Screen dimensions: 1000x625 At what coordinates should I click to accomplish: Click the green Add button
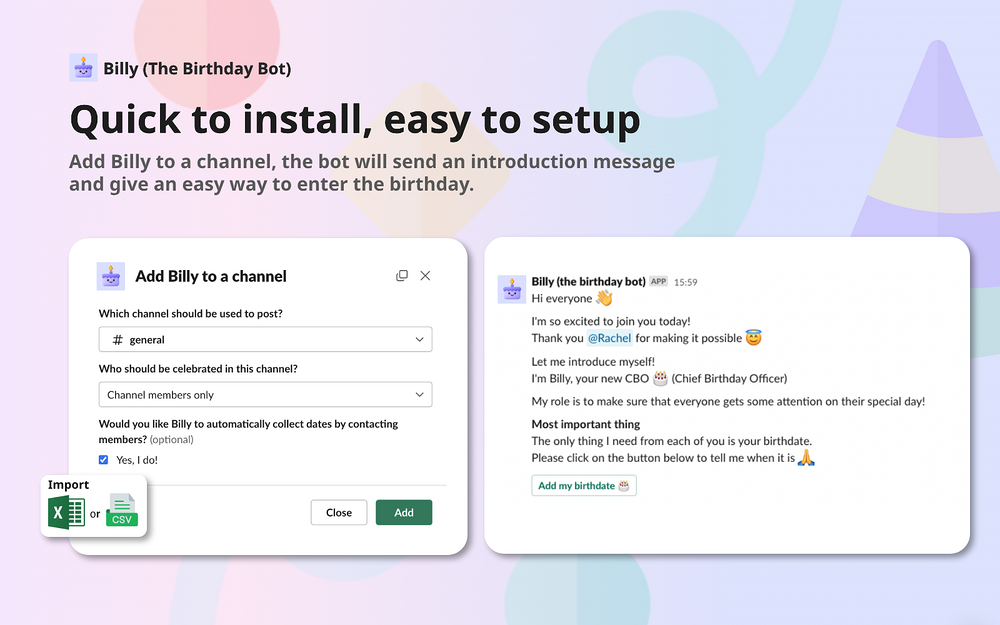tap(404, 512)
